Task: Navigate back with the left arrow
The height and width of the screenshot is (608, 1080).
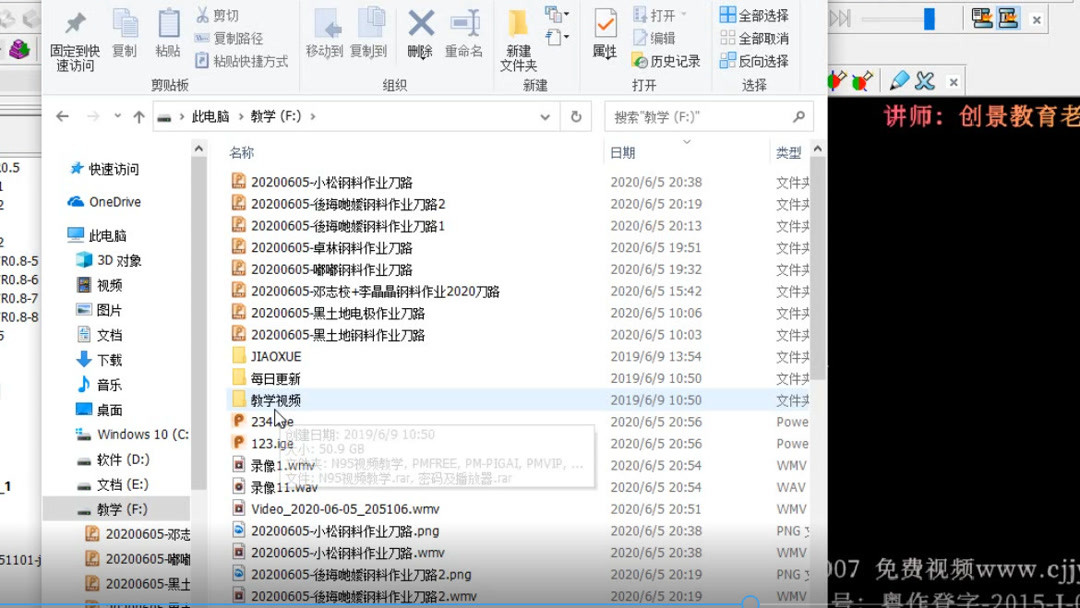Action: click(62, 116)
